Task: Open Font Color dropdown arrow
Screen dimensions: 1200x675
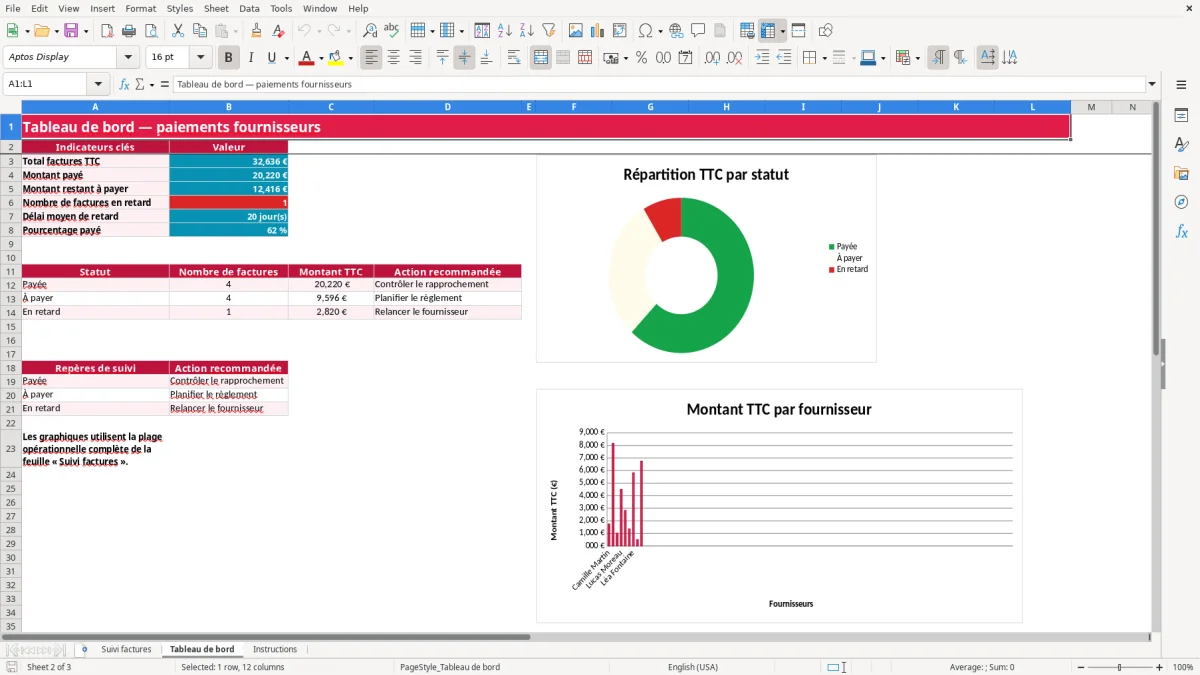Action: pos(321,58)
